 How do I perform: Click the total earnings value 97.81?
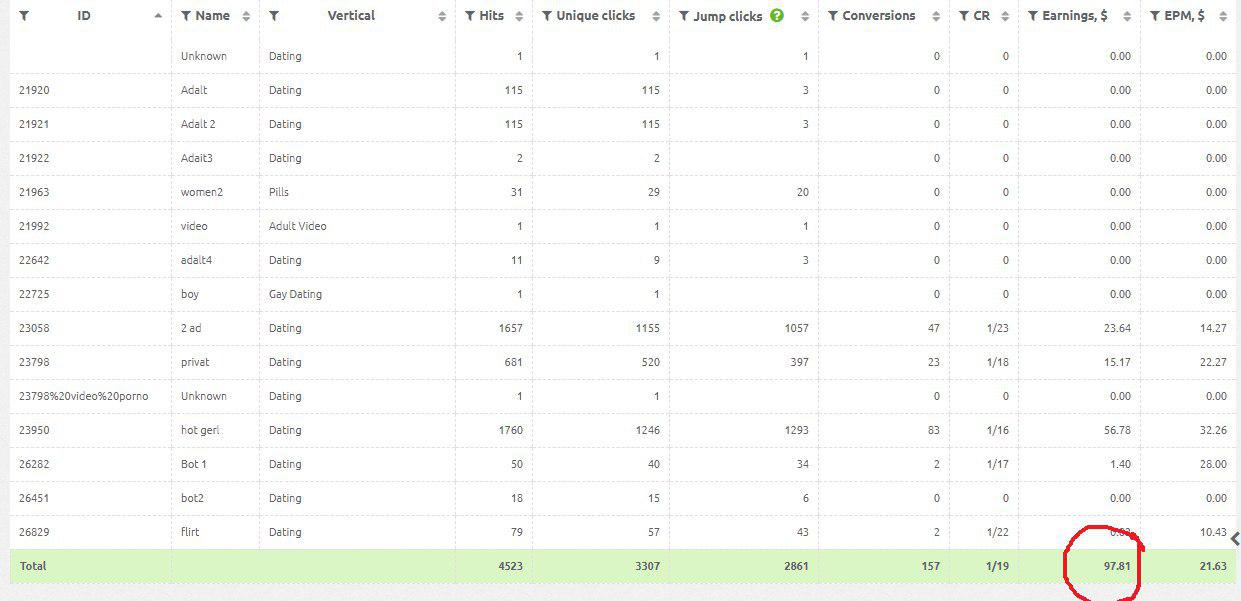click(x=1117, y=566)
